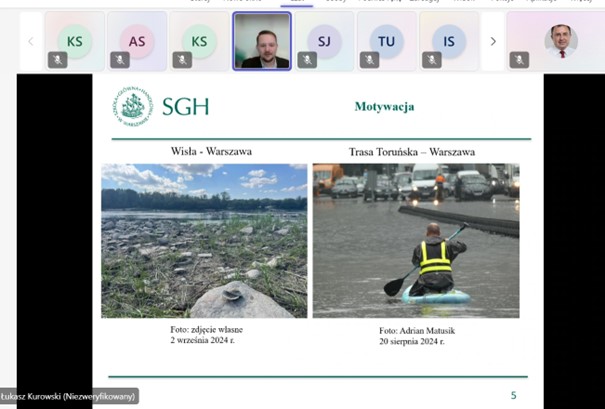Click the muted mic icon on TU tile
The height and width of the screenshot is (409, 605).
(x=369, y=60)
